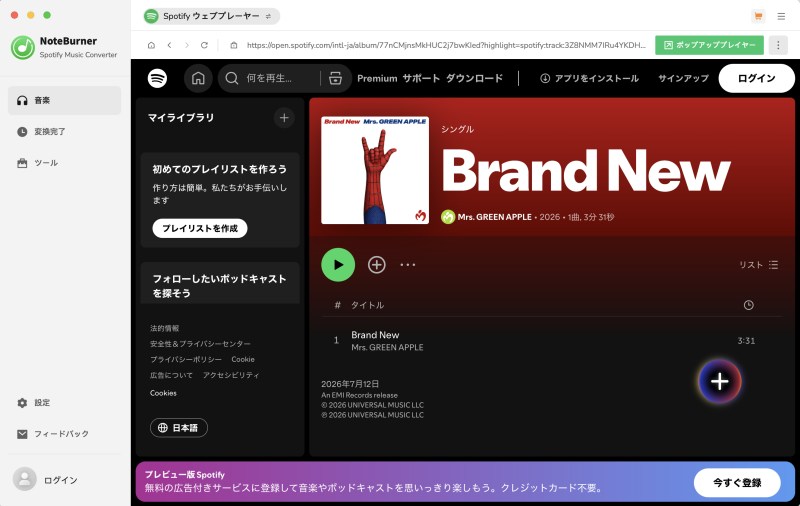Save album with circled plus icon

click(x=377, y=265)
